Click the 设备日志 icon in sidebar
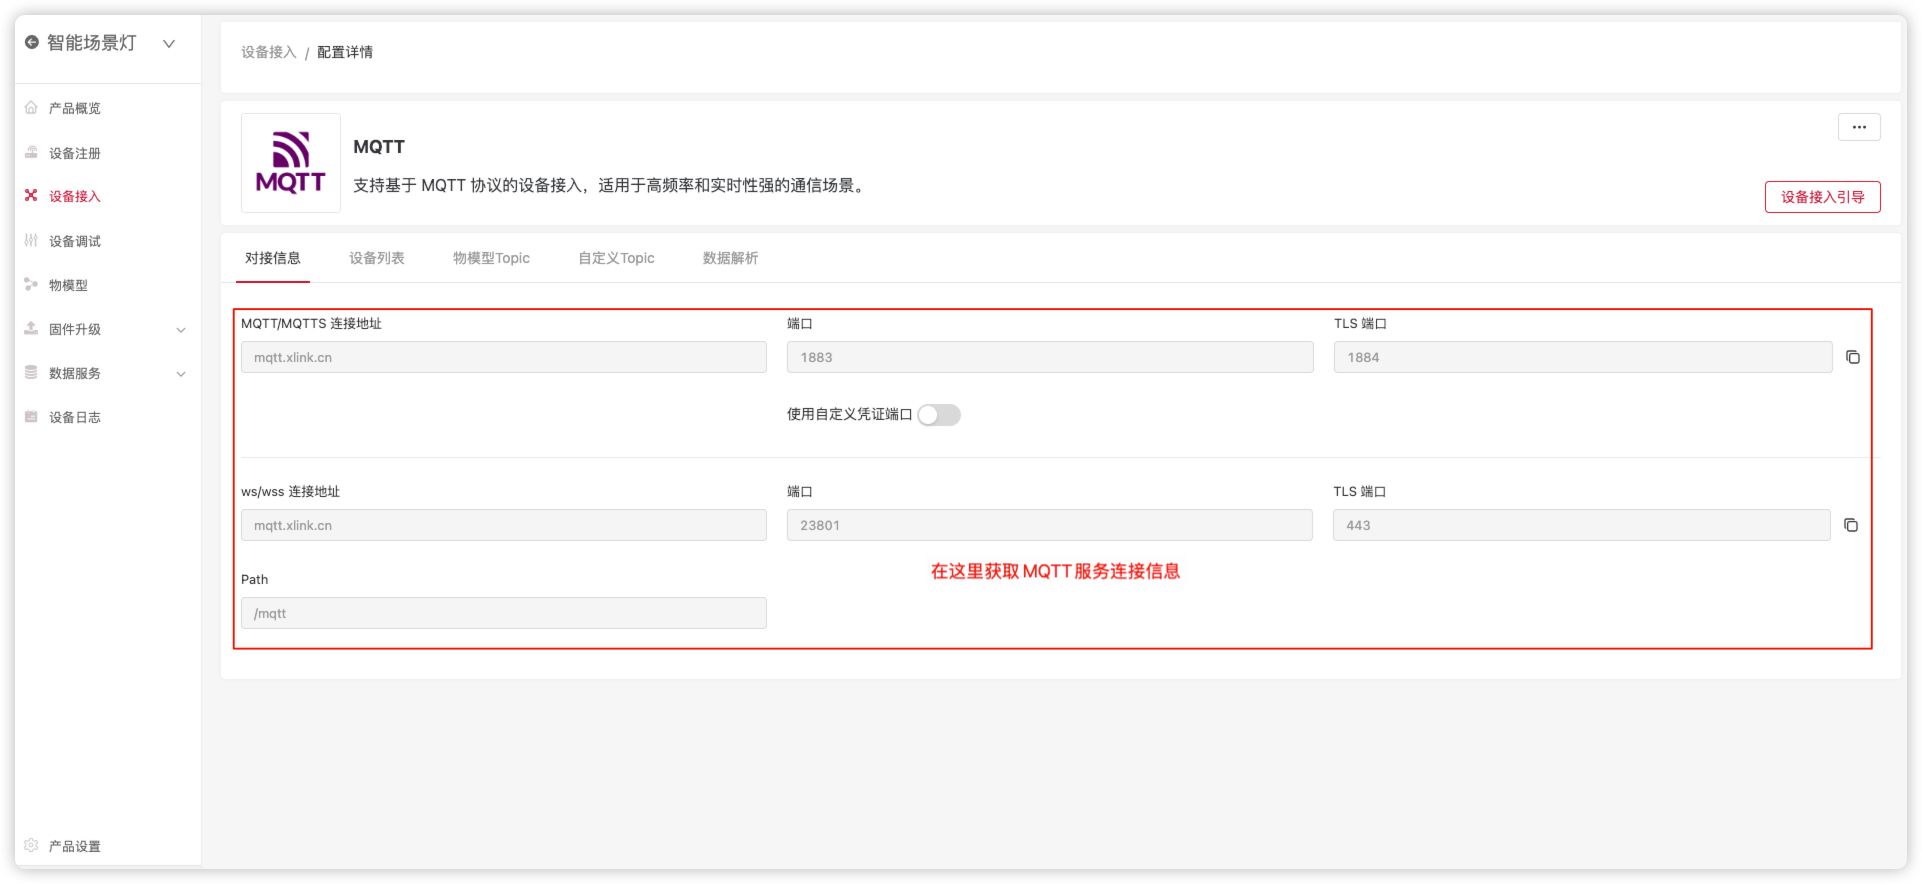The height and width of the screenshot is (884, 1922). click(x=31, y=417)
